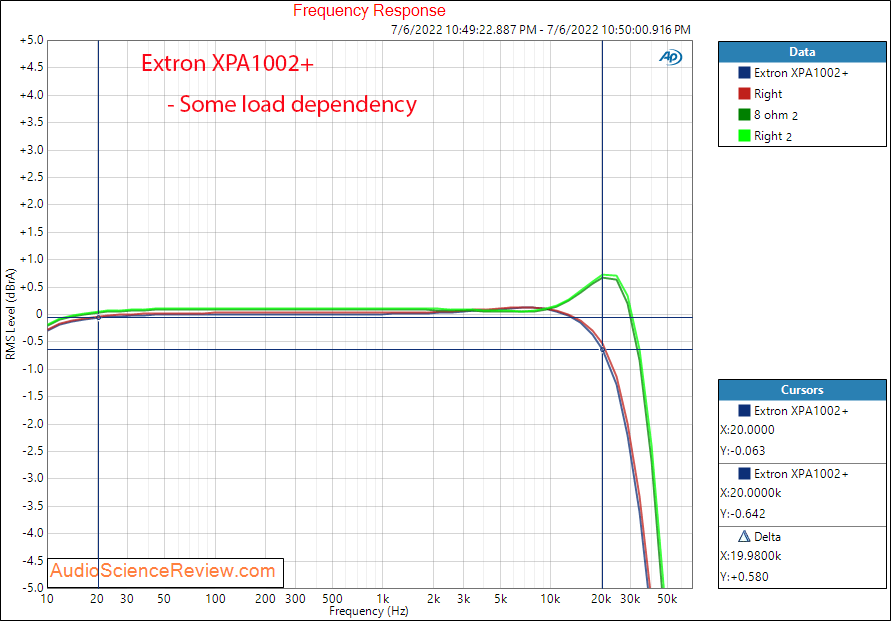
Task: Click the cursor point at 20 Hz on the curve
Action: click(x=98, y=318)
